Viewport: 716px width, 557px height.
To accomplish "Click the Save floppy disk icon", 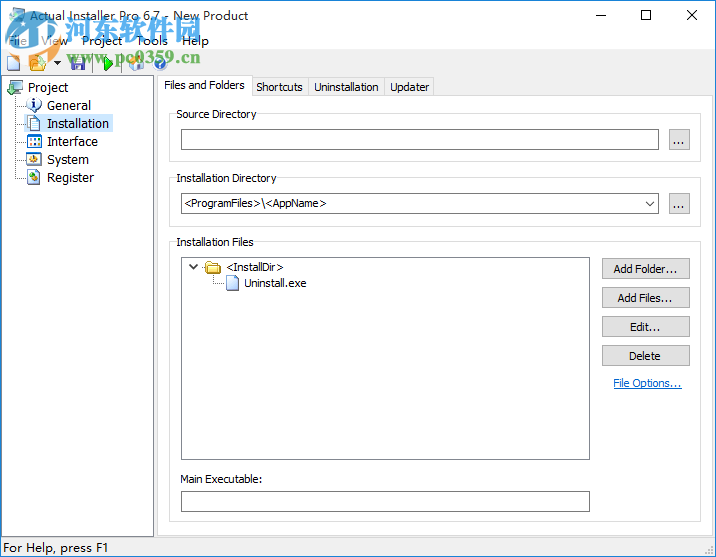I will pyautogui.click(x=78, y=63).
